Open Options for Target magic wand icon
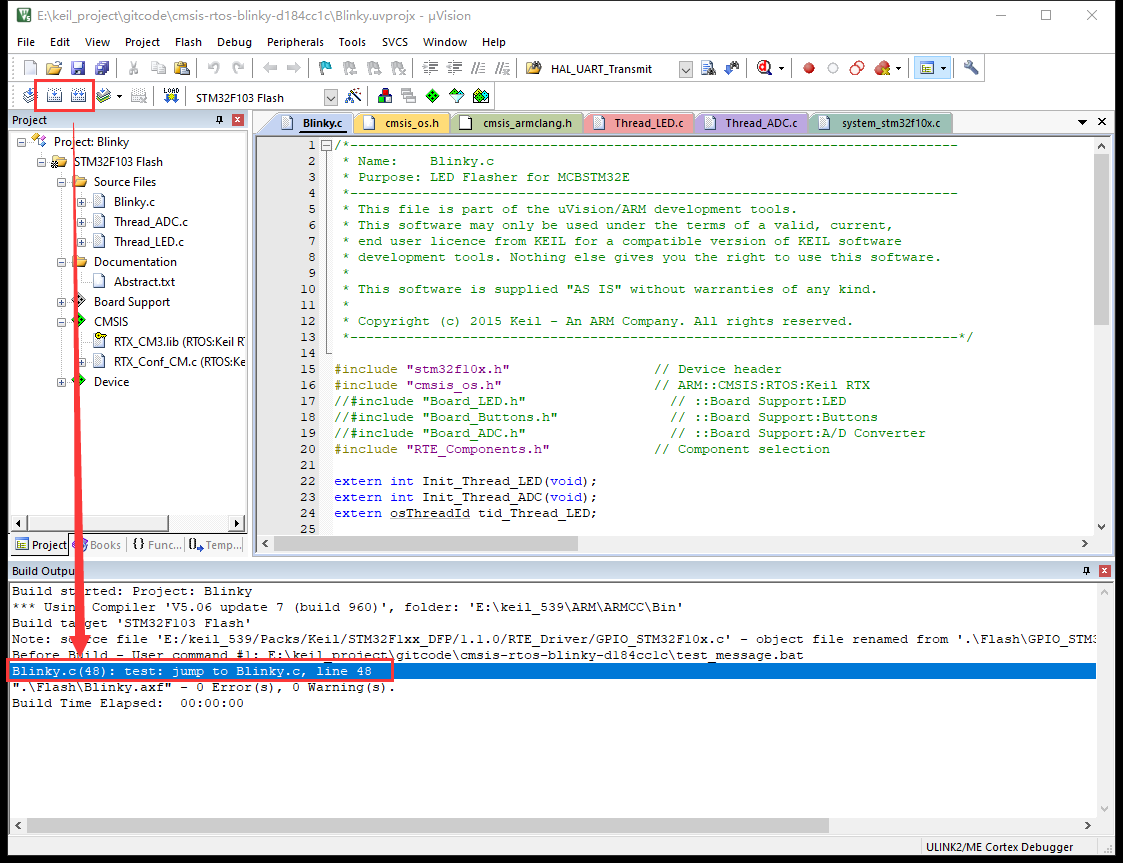1123x863 pixels. [x=353, y=96]
